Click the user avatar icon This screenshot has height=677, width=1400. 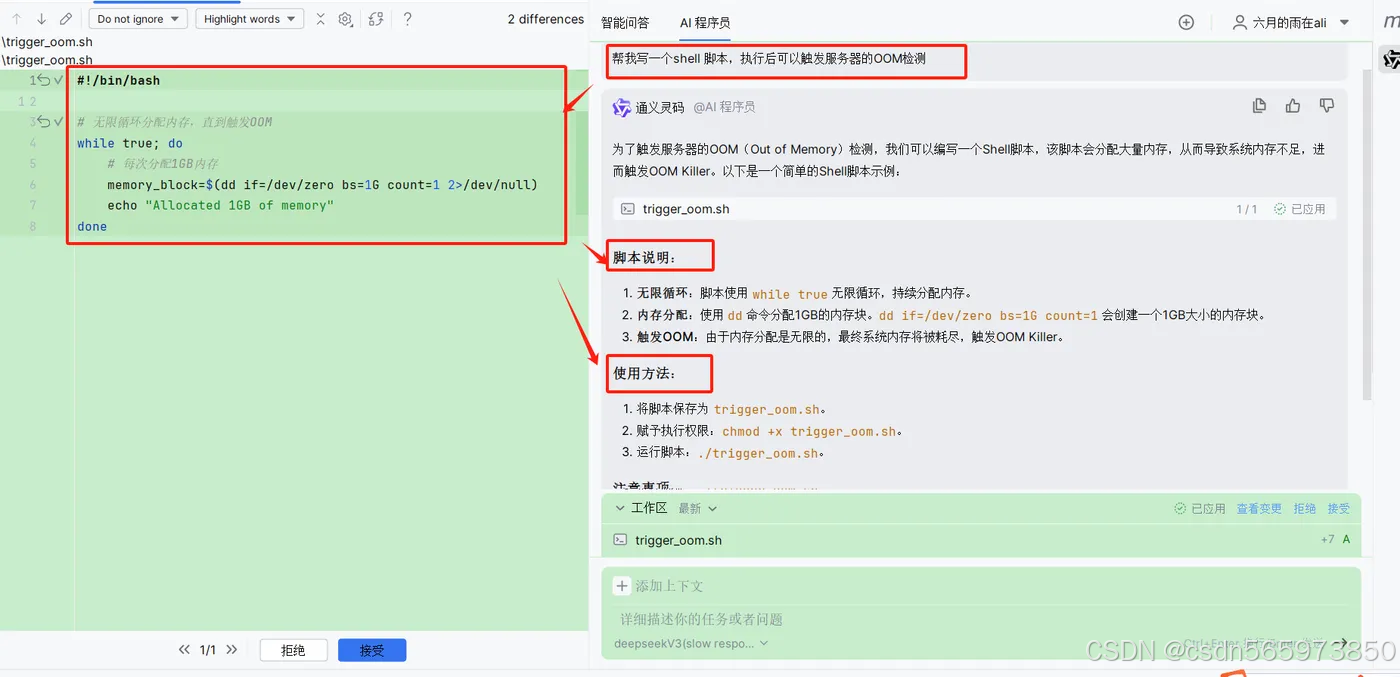[1240, 22]
